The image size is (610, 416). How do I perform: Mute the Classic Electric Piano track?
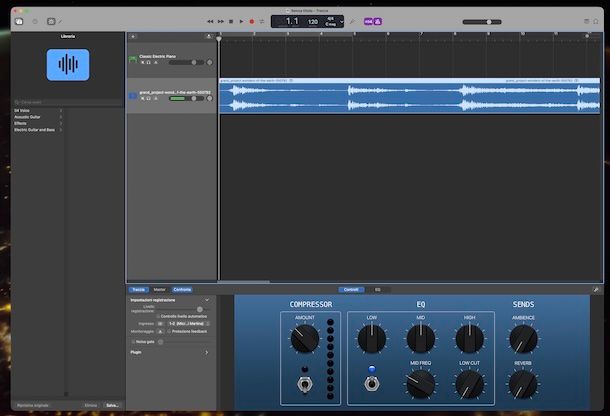coord(142,62)
